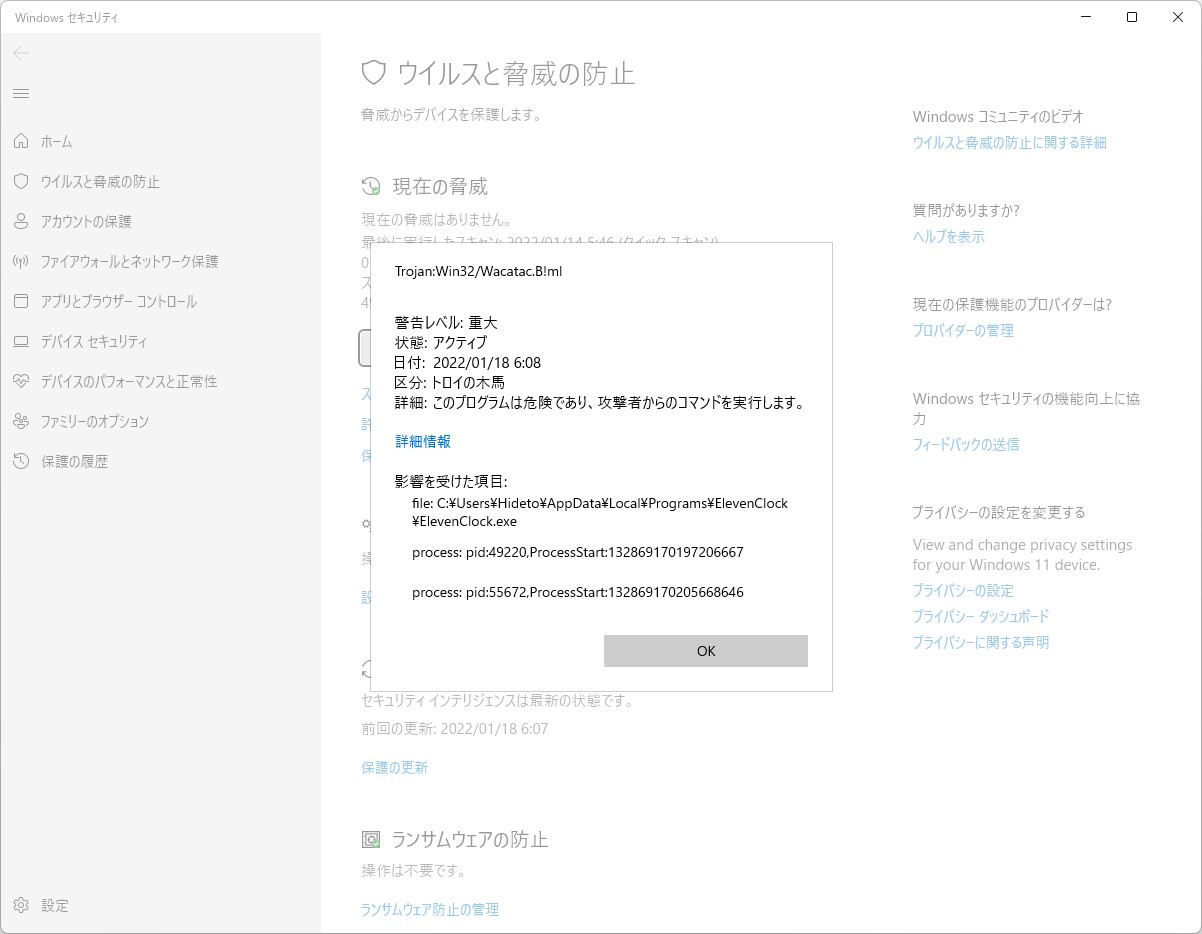Open プライバシー ダッシュボード
This screenshot has height=934, width=1202.
coord(980,617)
